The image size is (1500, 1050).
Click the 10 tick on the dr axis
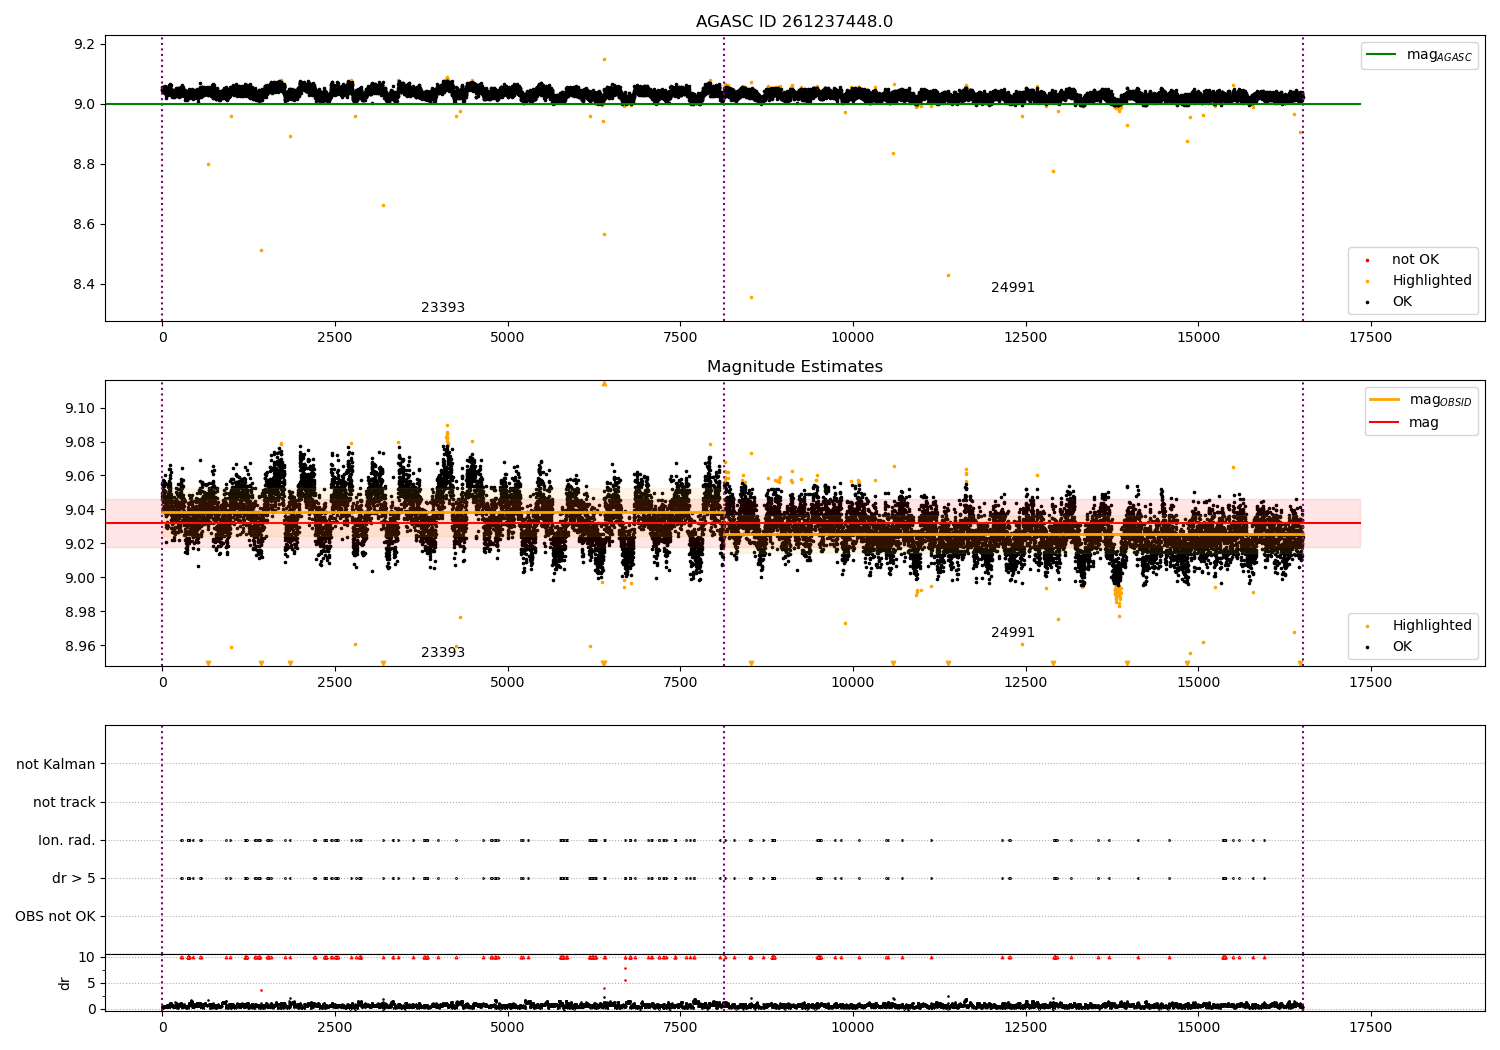[x=87, y=958]
